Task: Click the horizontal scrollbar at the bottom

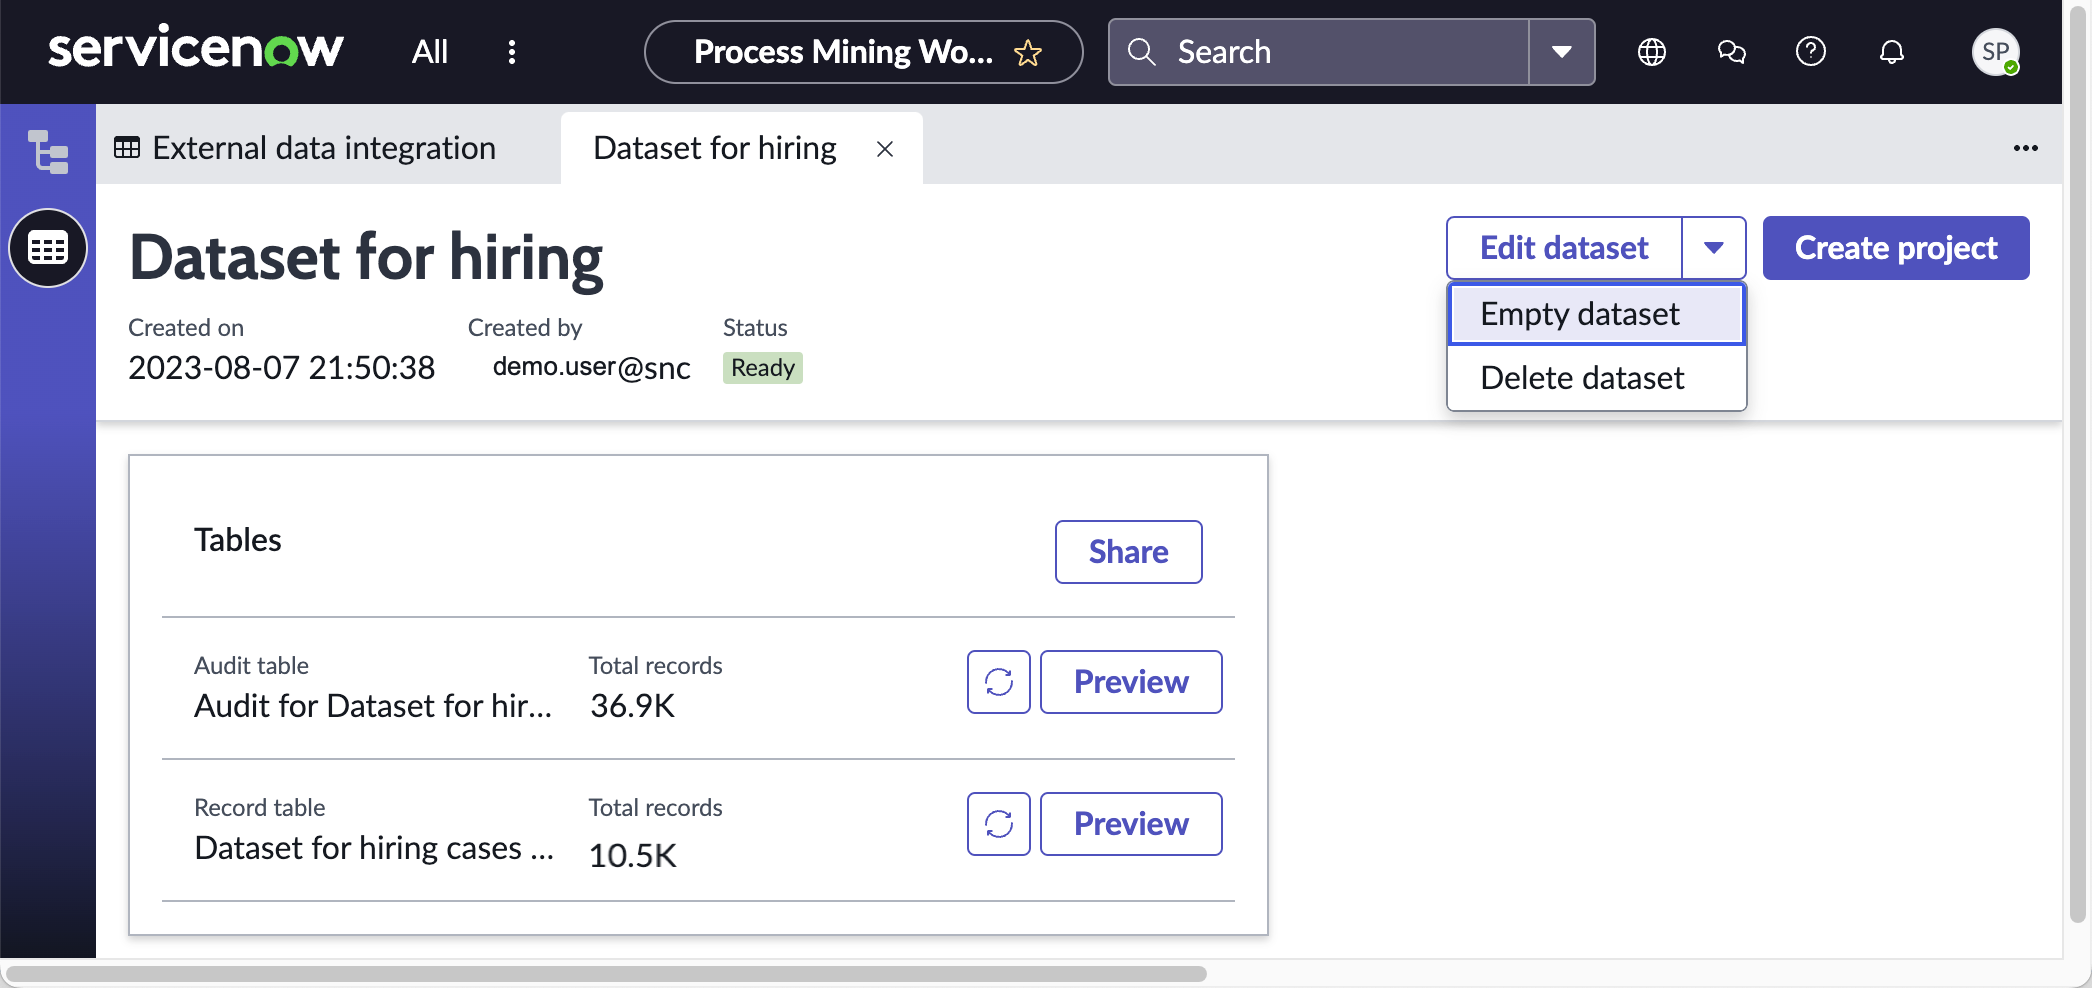Action: click(606, 974)
